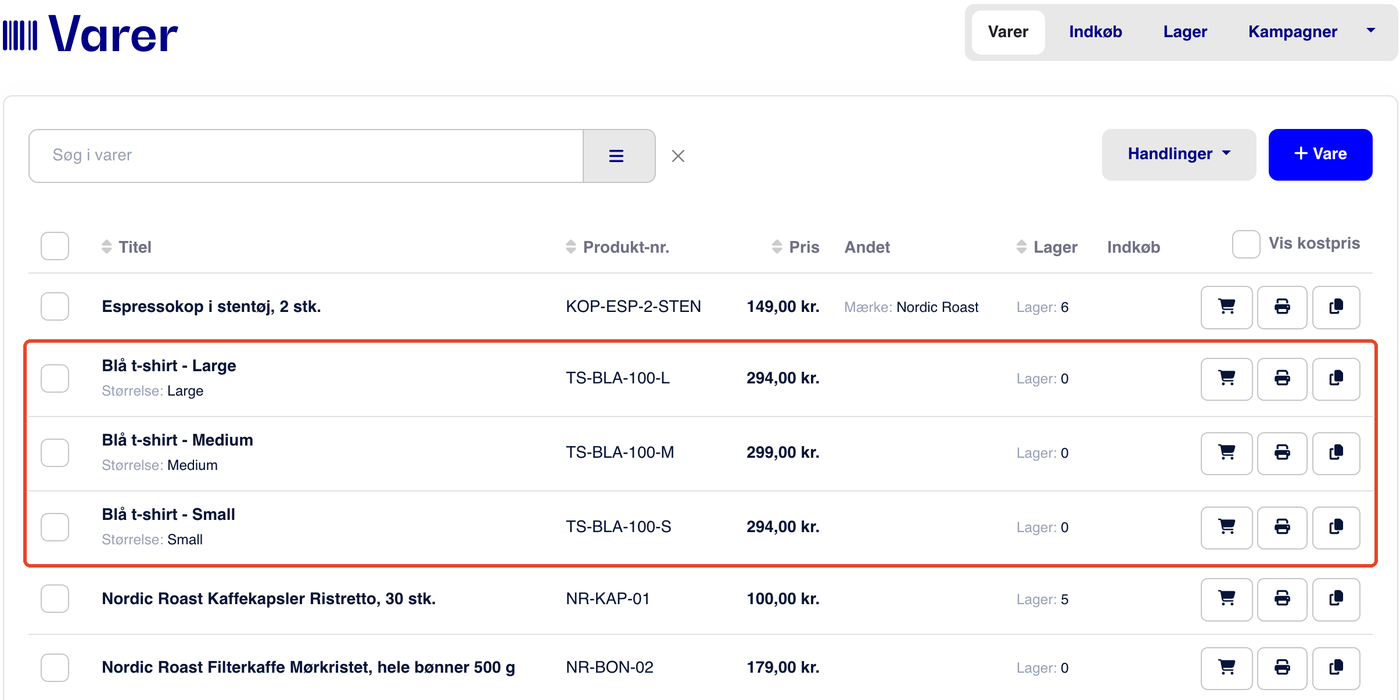Image resolution: width=1400 pixels, height=700 pixels.
Task: Click print icon for Espressokop i stentøj row
Action: pos(1282,307)
